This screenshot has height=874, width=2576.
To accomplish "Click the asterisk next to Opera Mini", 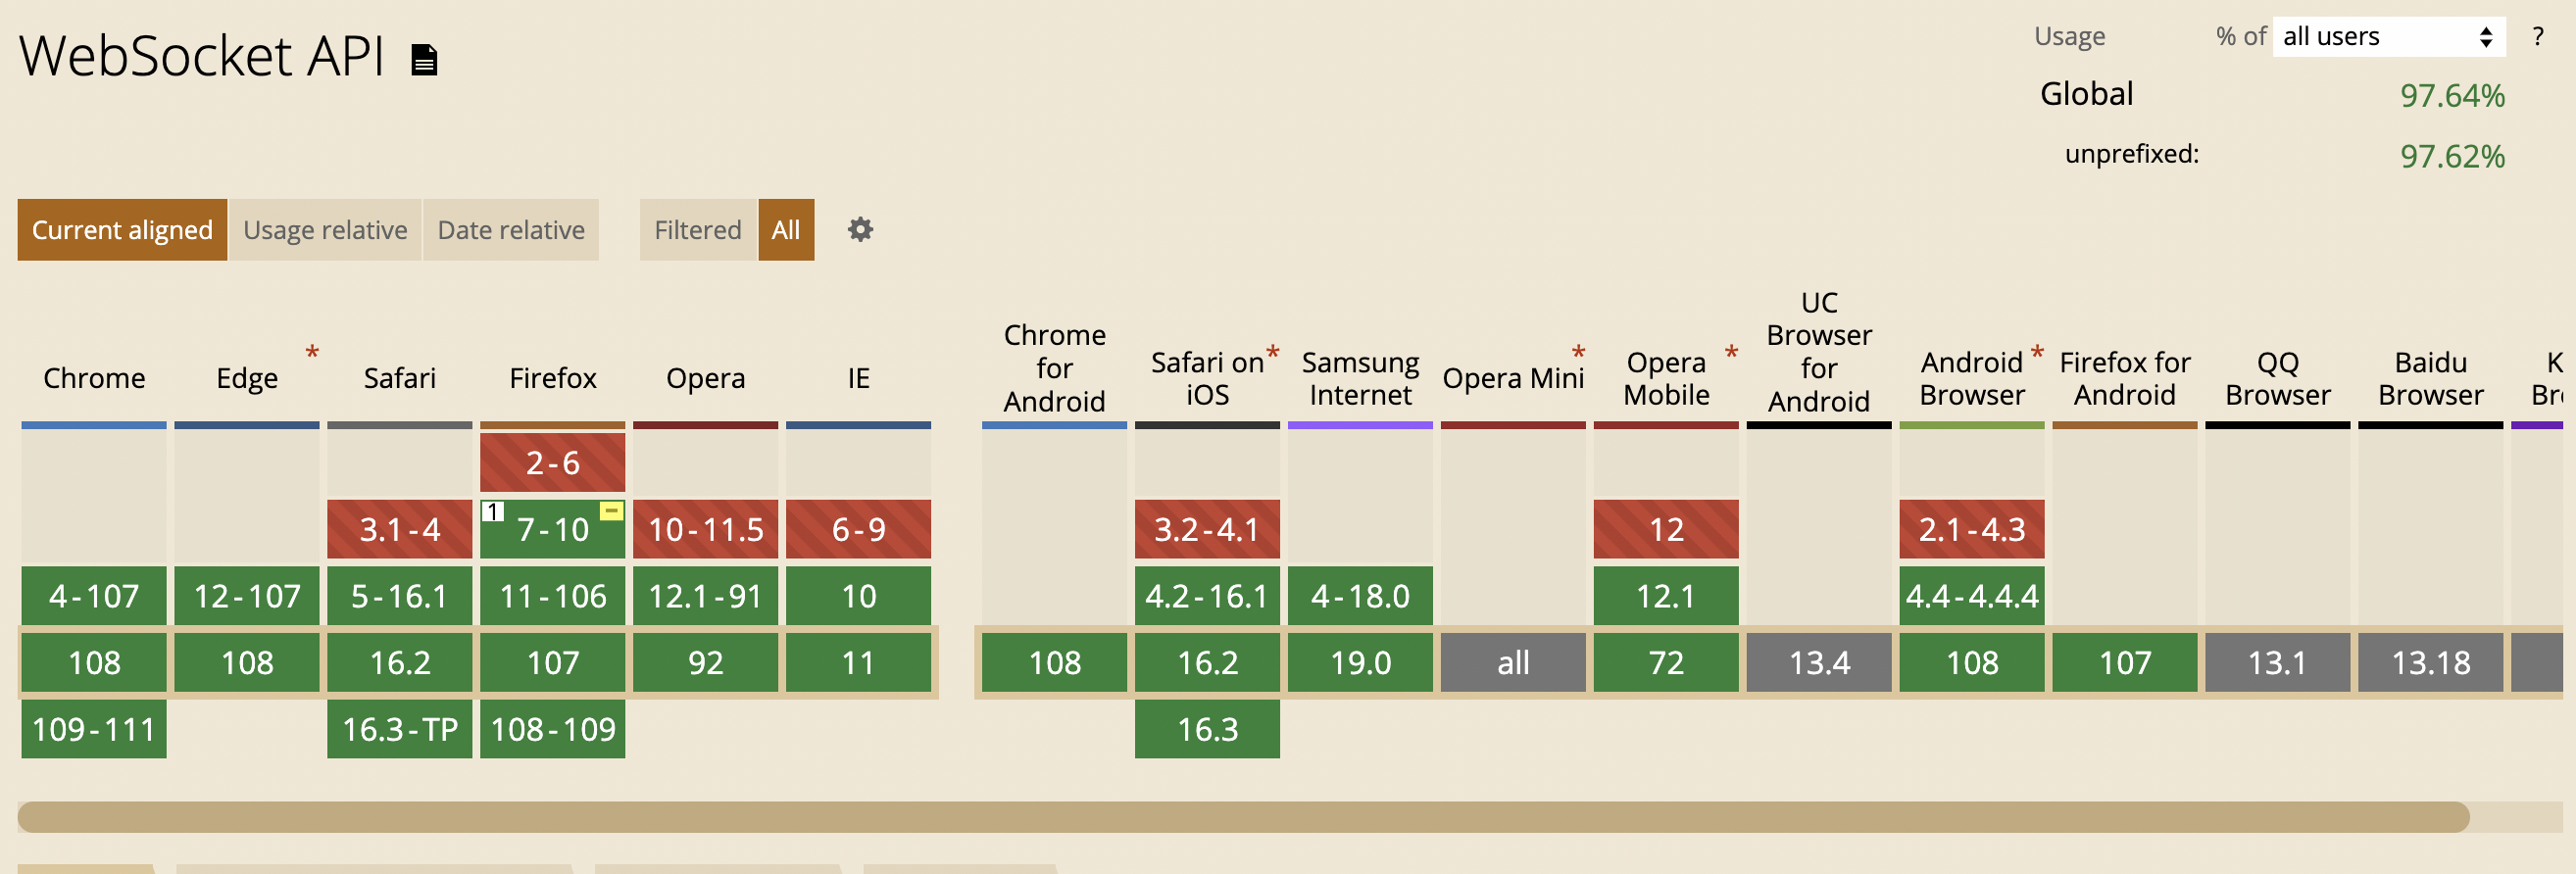I will [1578, 353].
